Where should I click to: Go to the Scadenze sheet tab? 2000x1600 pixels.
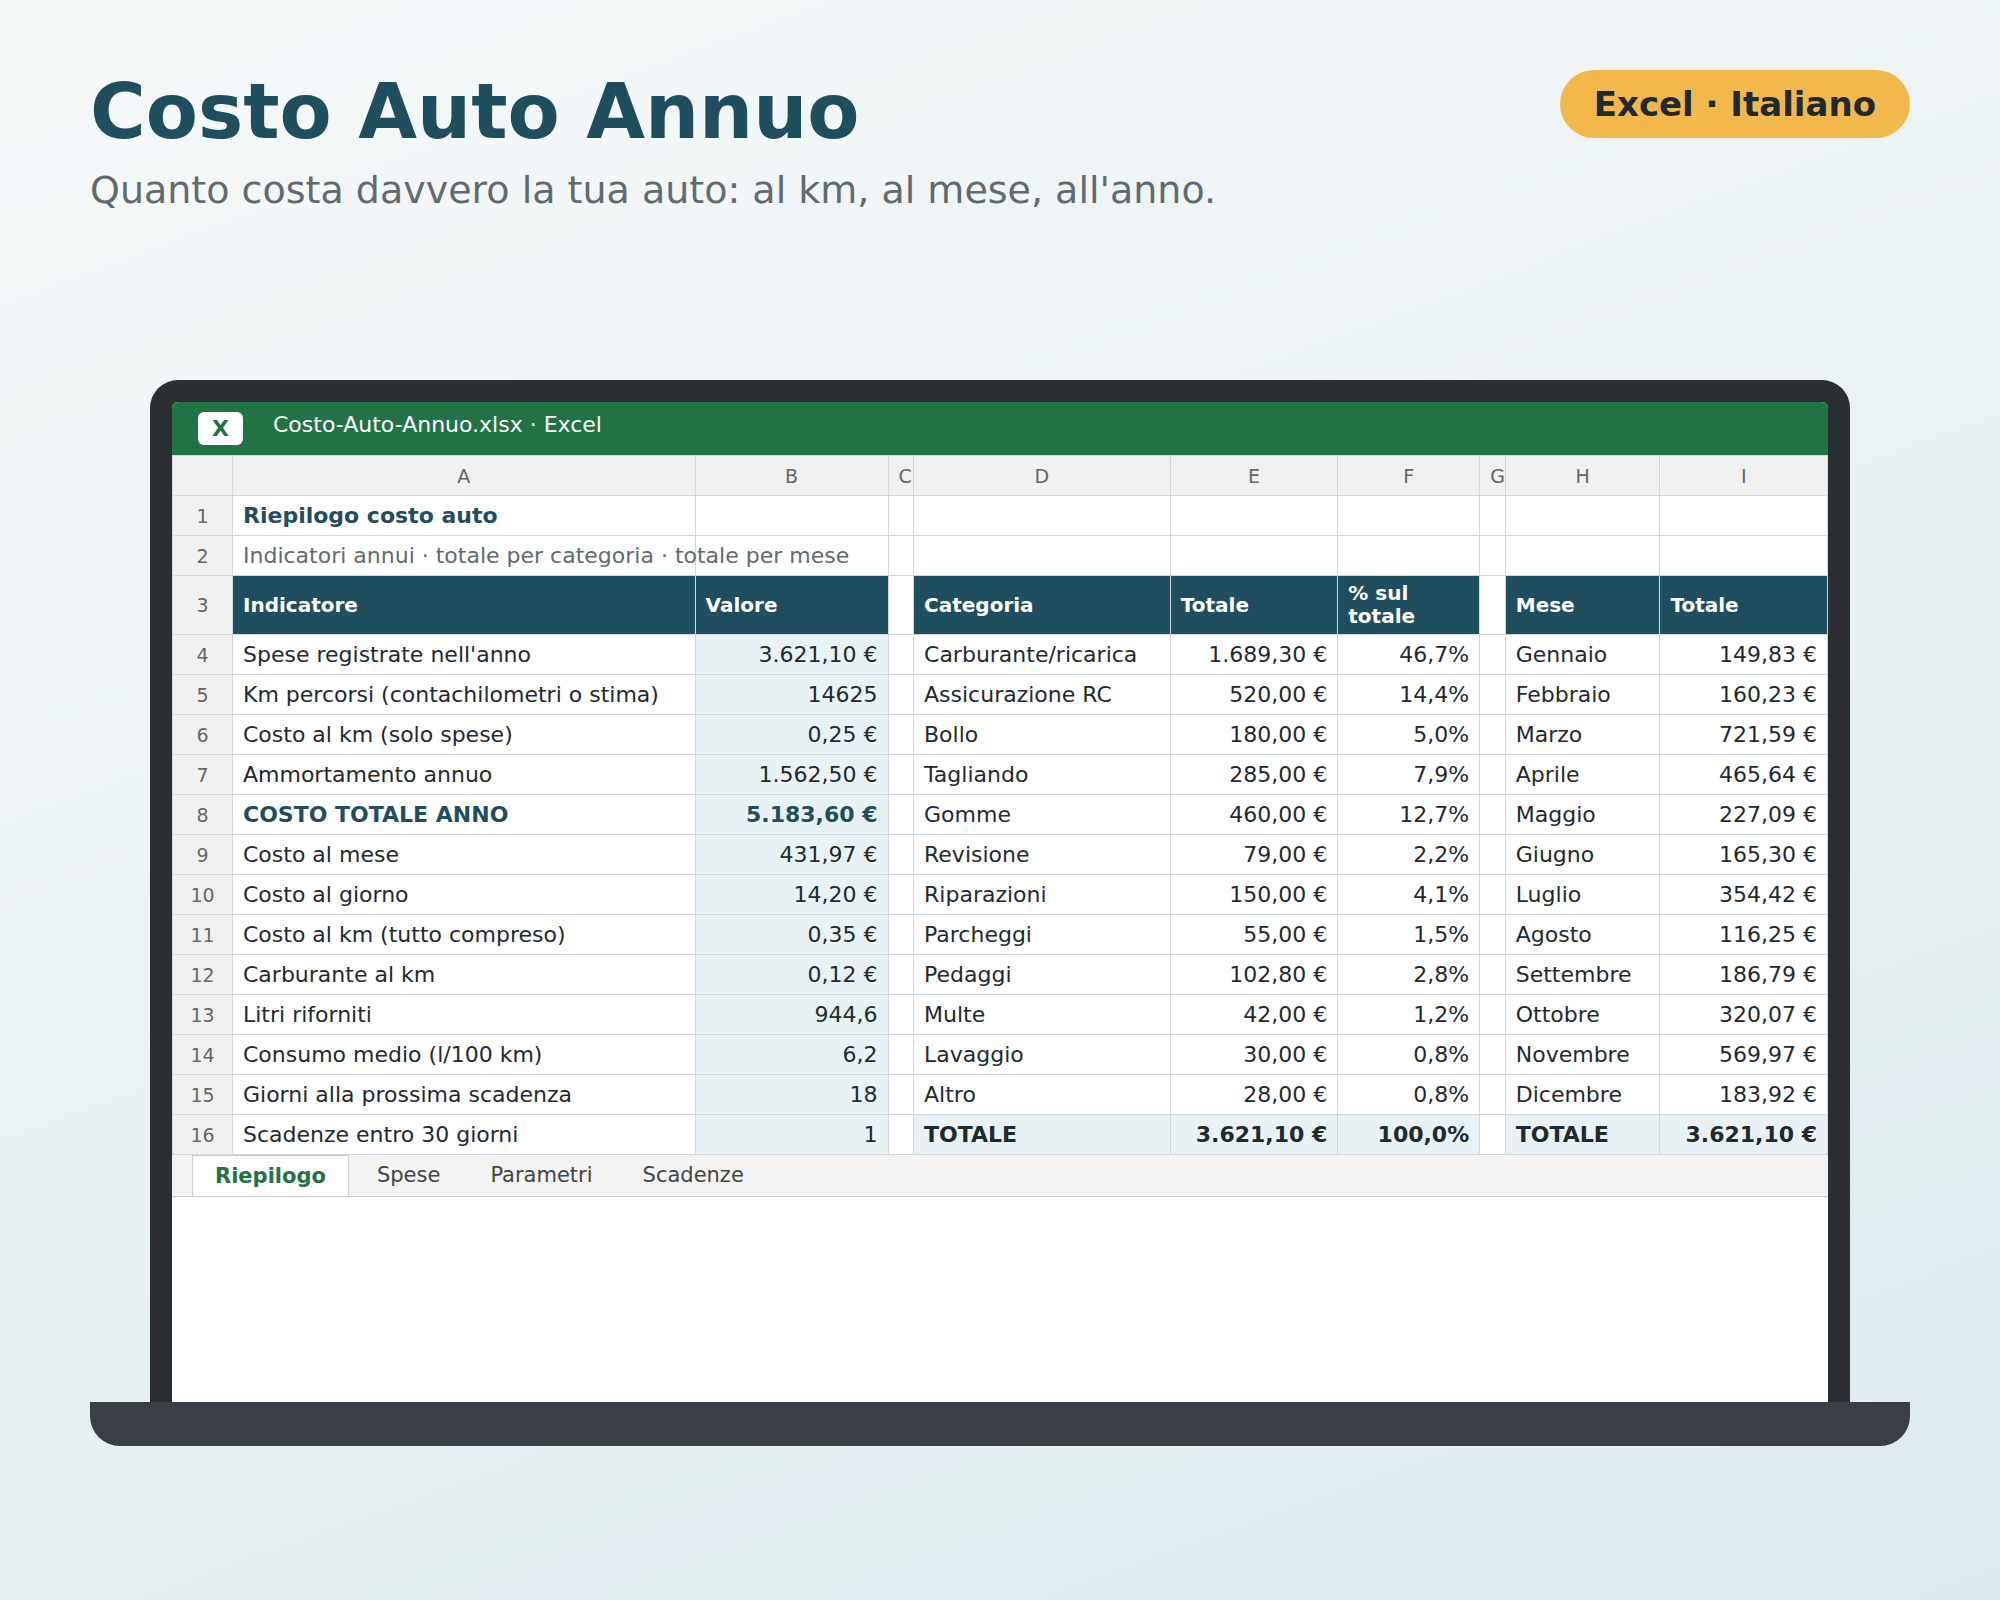[x=693, y=1175]
